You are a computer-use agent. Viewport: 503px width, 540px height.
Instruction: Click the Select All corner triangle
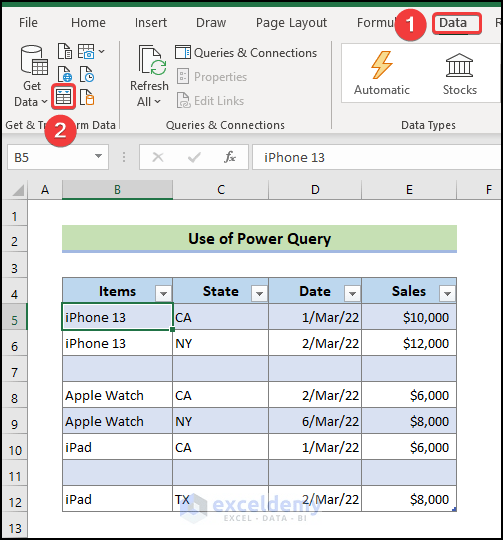pyautogui.click(x=18, y=190)
